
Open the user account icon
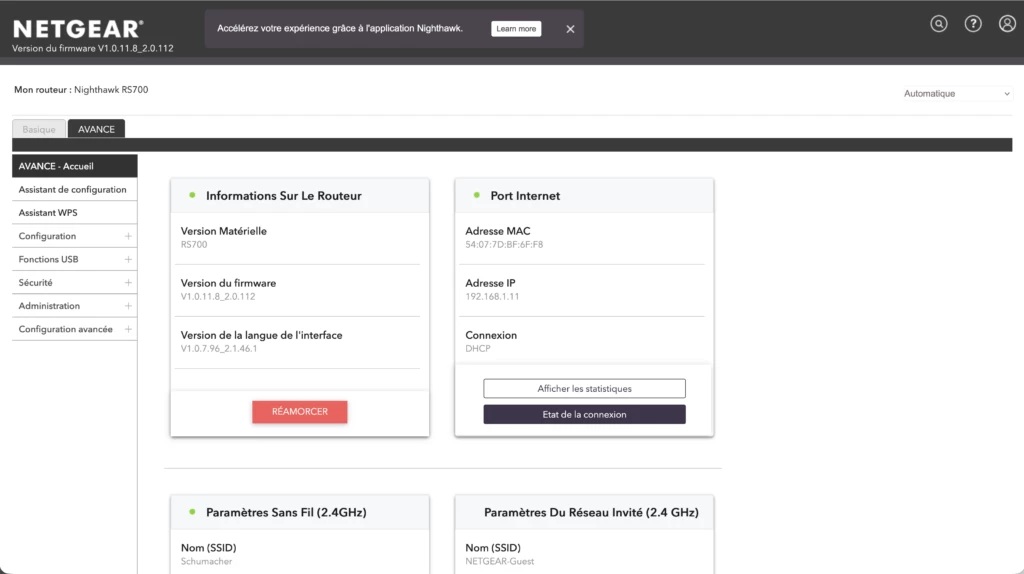(x=1007, y=24)
